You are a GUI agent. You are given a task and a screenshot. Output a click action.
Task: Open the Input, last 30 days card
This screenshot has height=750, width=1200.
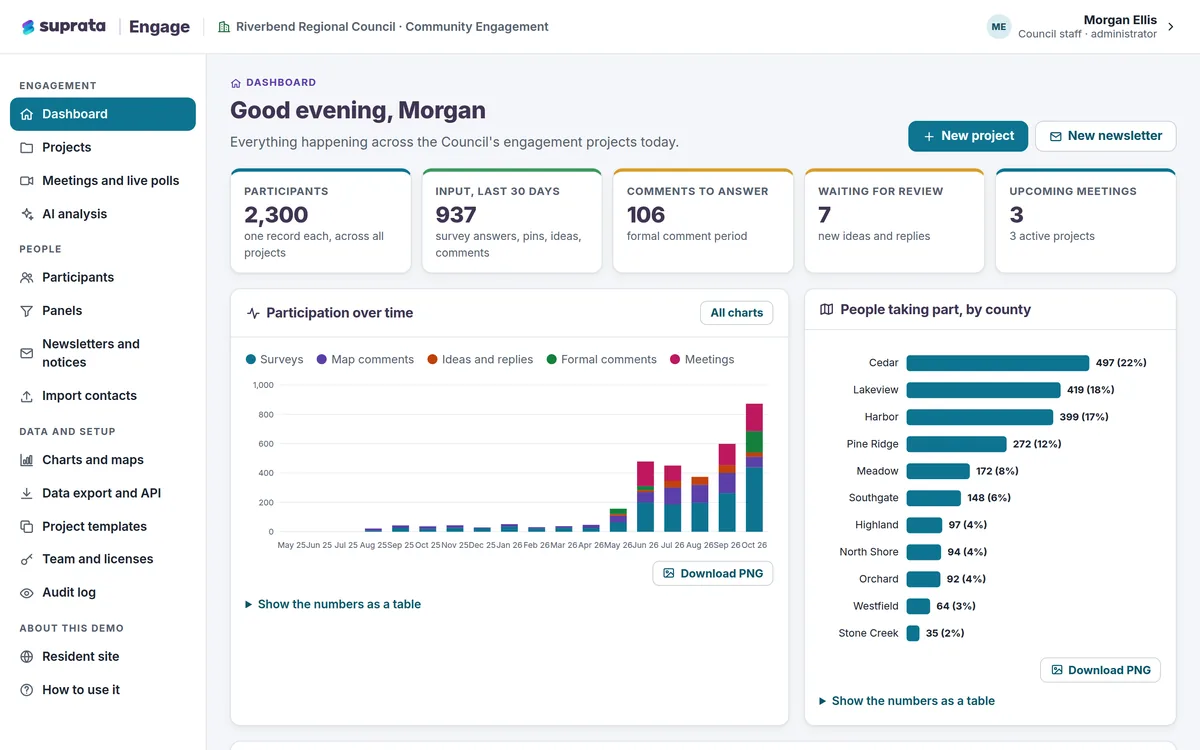(512, 221)
